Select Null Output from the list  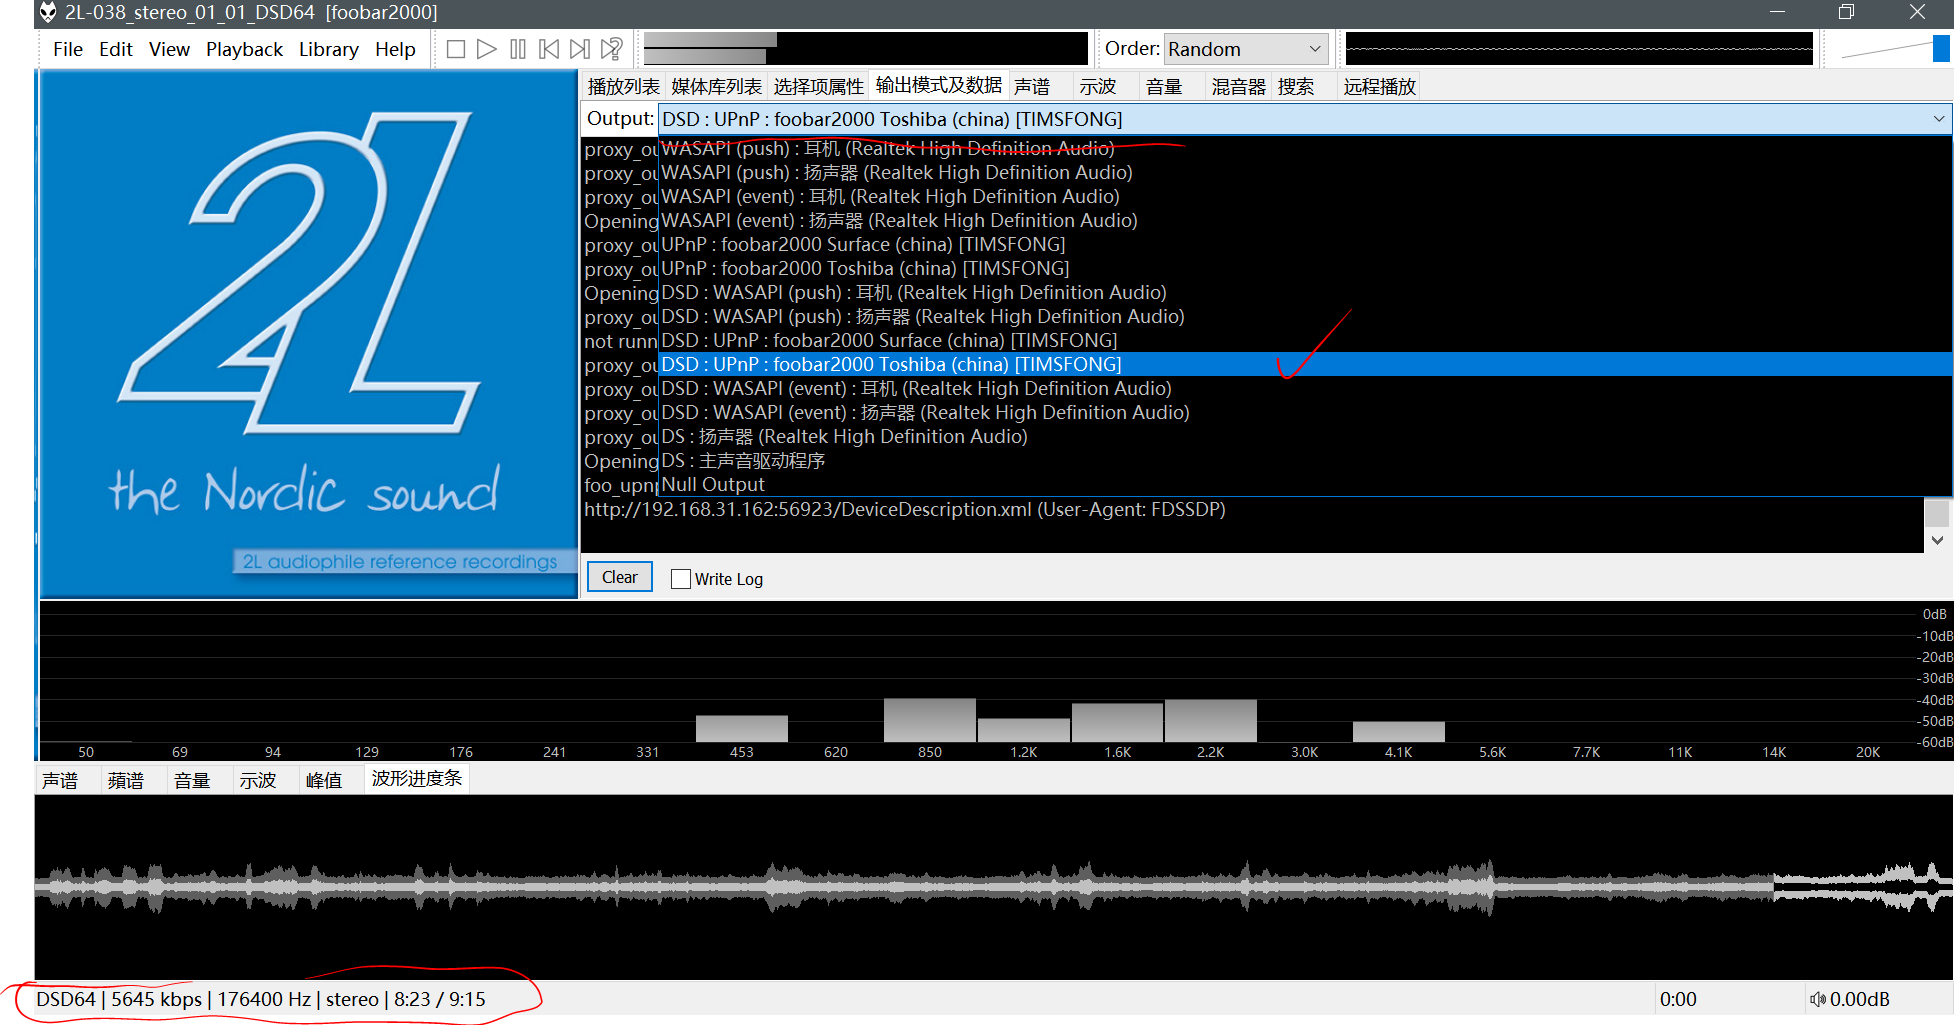coord(713,485)
